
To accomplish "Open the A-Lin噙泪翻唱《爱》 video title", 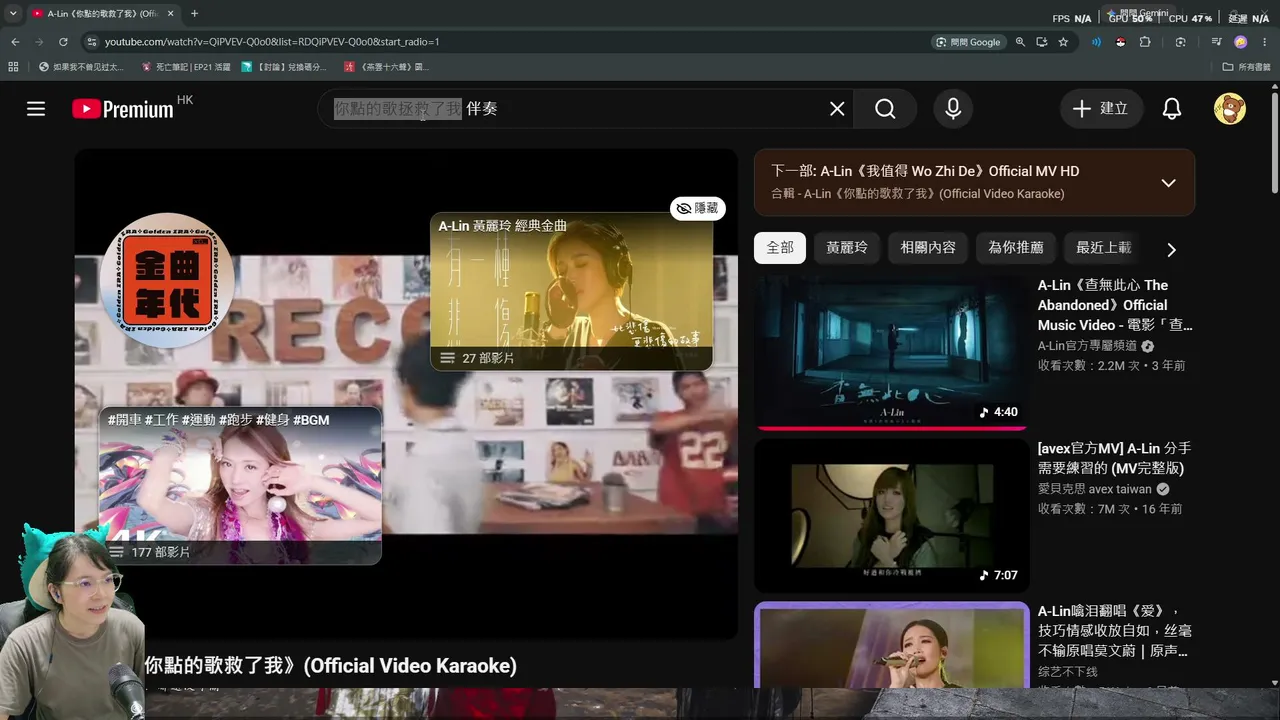I will [x=1115, y=631].
